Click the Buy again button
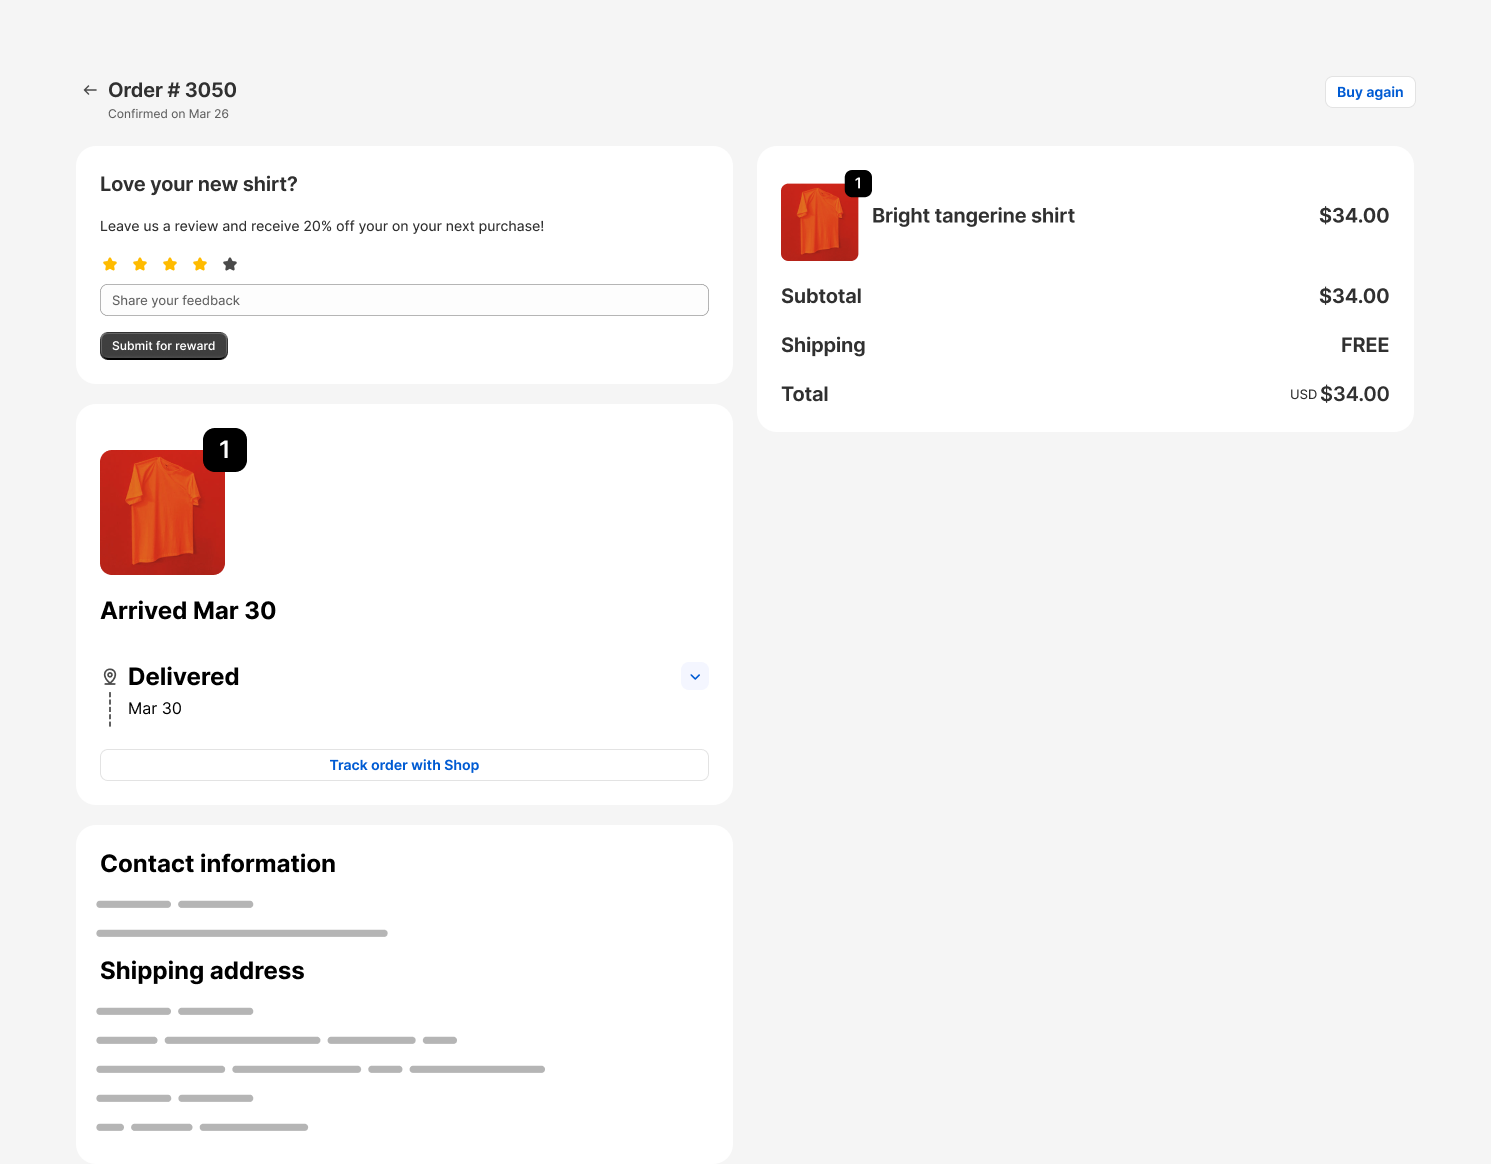This screenshot has width=1491, height=1164. tap(1370, 92)
